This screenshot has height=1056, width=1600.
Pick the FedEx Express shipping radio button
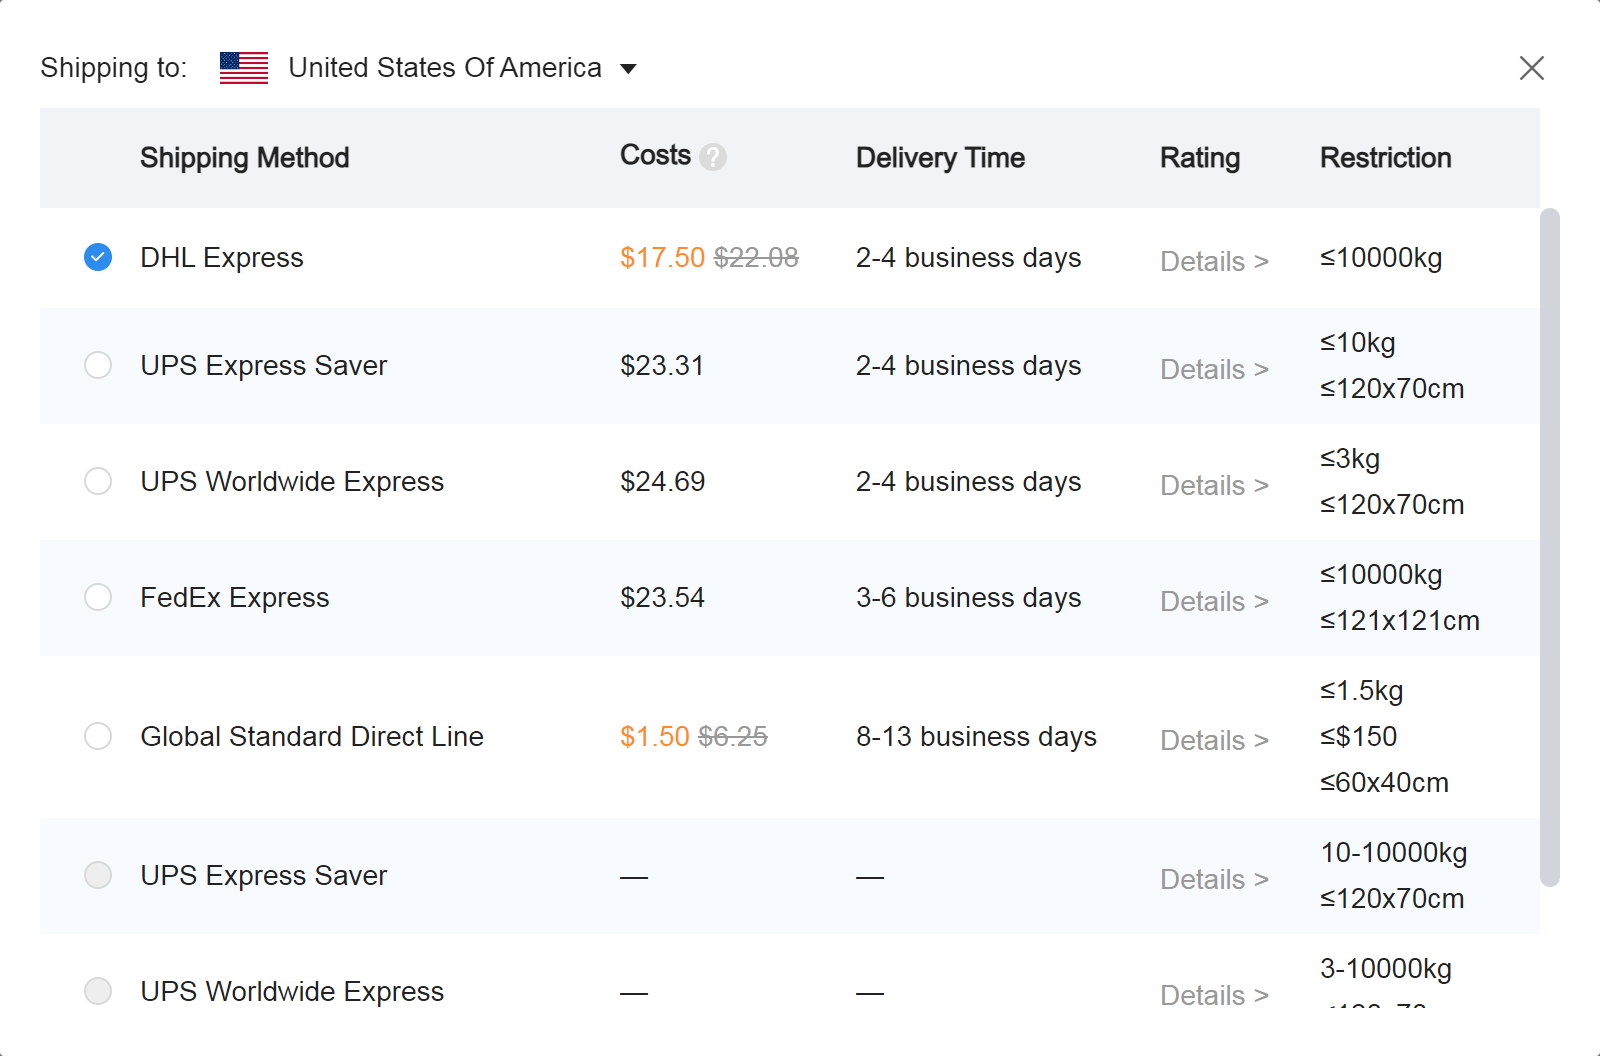[98, 597]
